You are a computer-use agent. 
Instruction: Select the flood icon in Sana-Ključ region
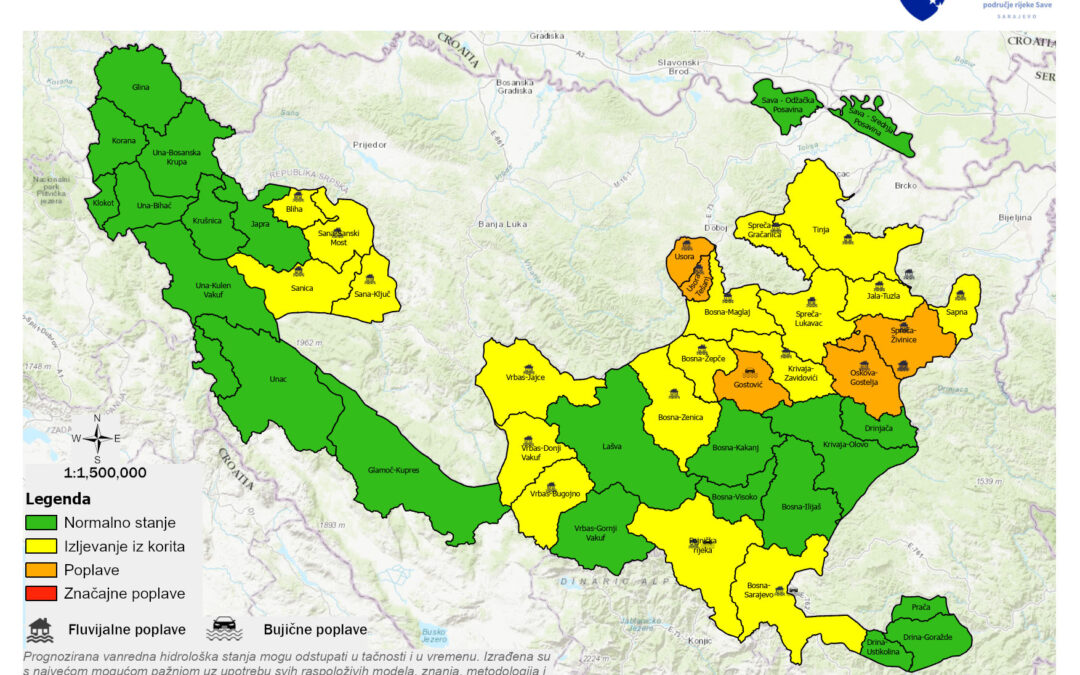(369, 280)
